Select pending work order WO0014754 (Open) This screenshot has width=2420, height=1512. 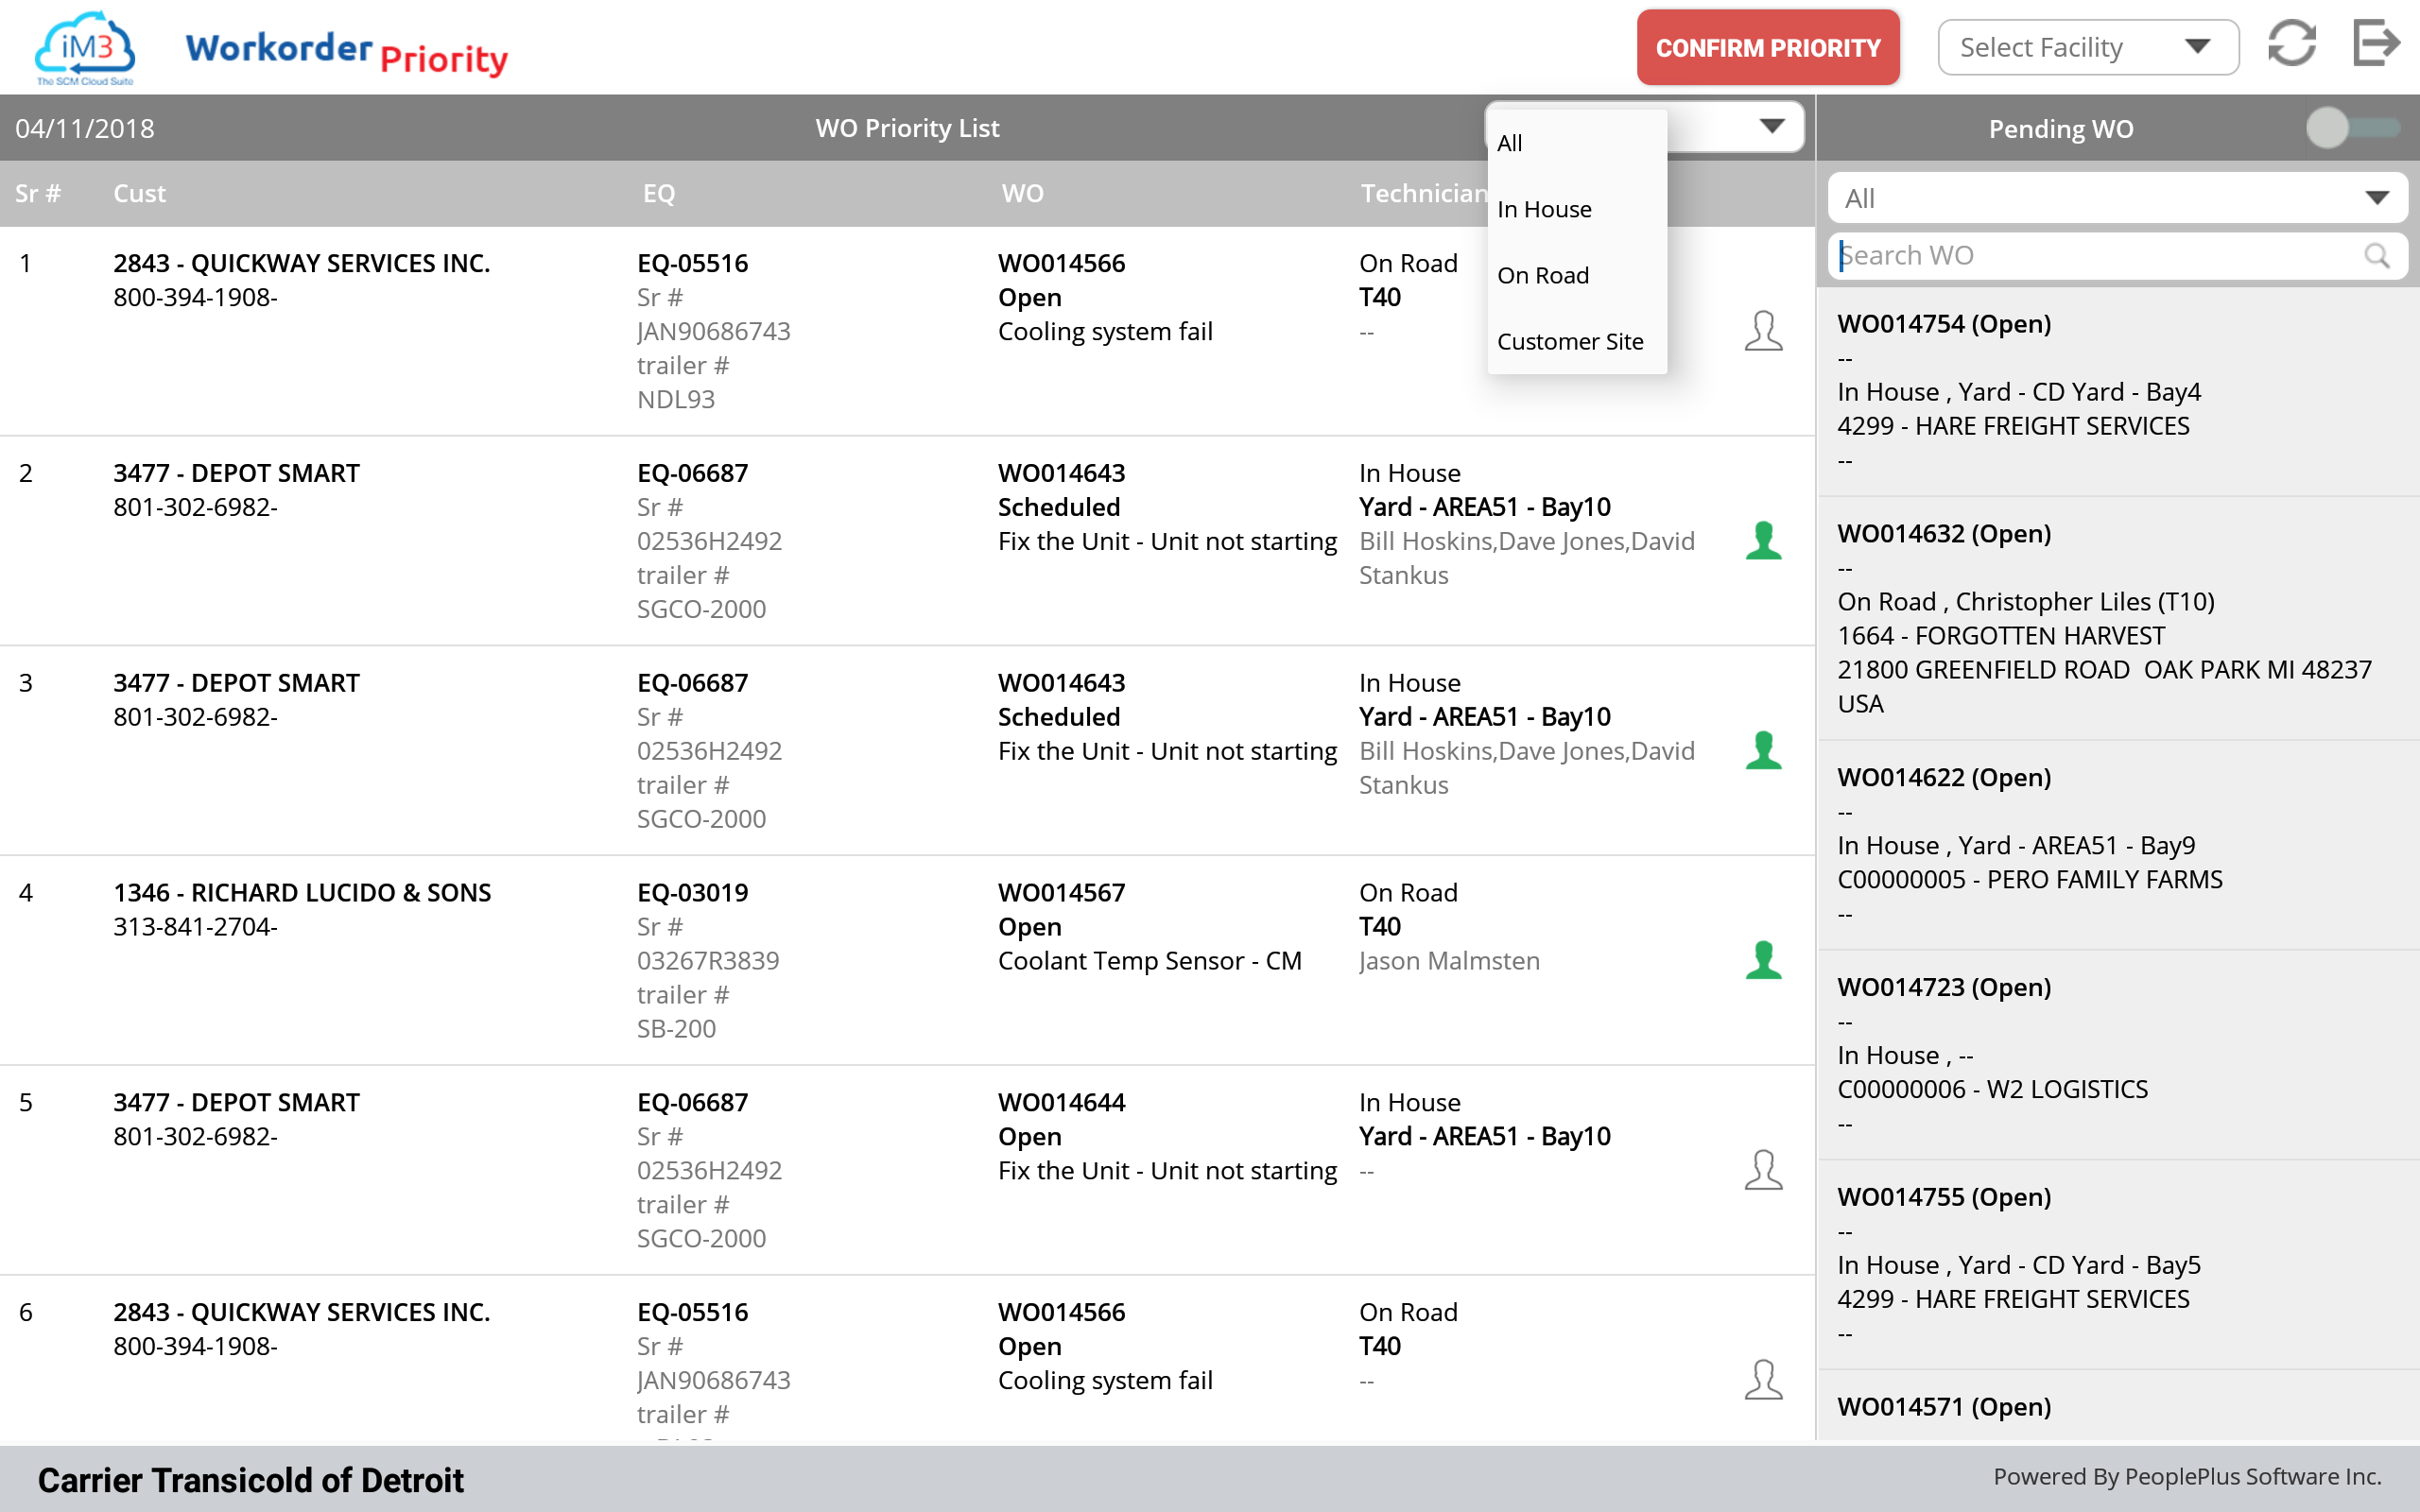pos(2117,392)
